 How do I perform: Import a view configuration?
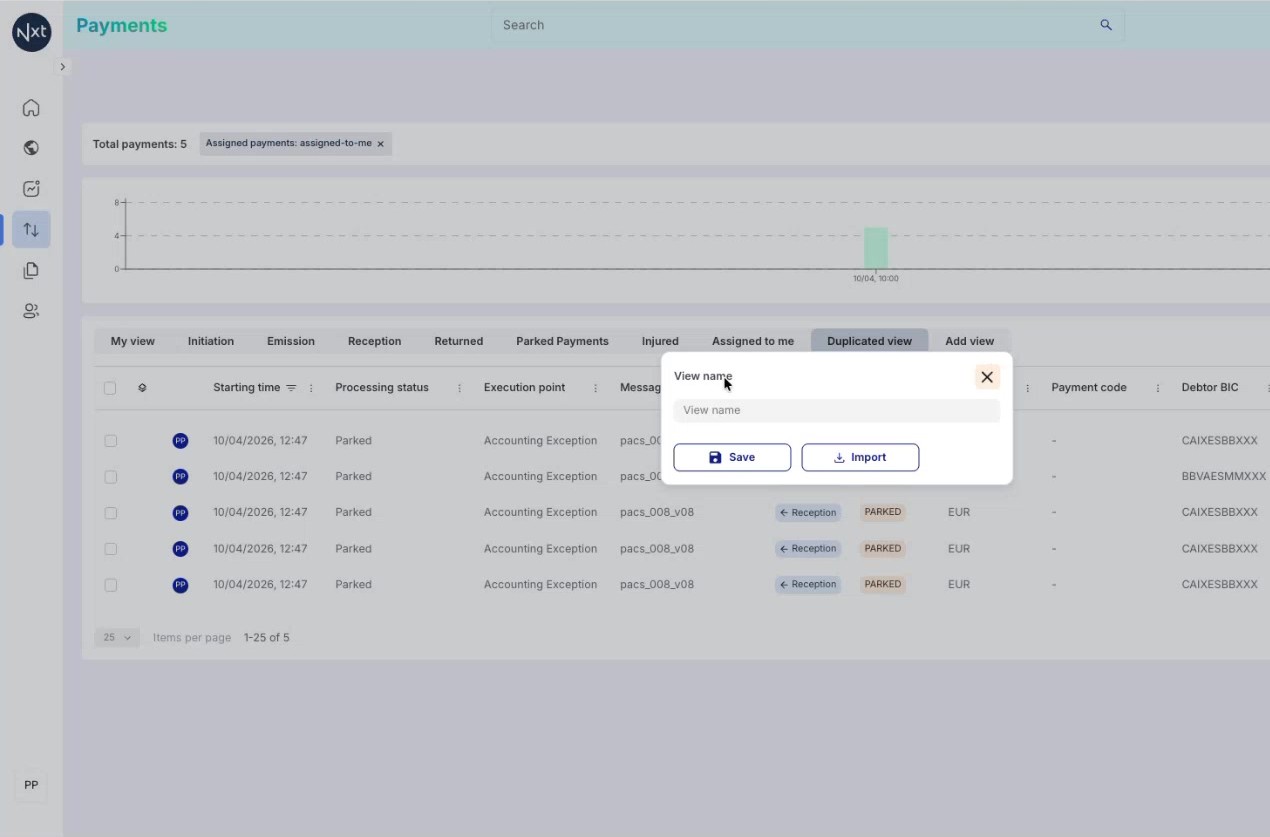(860, 457)
